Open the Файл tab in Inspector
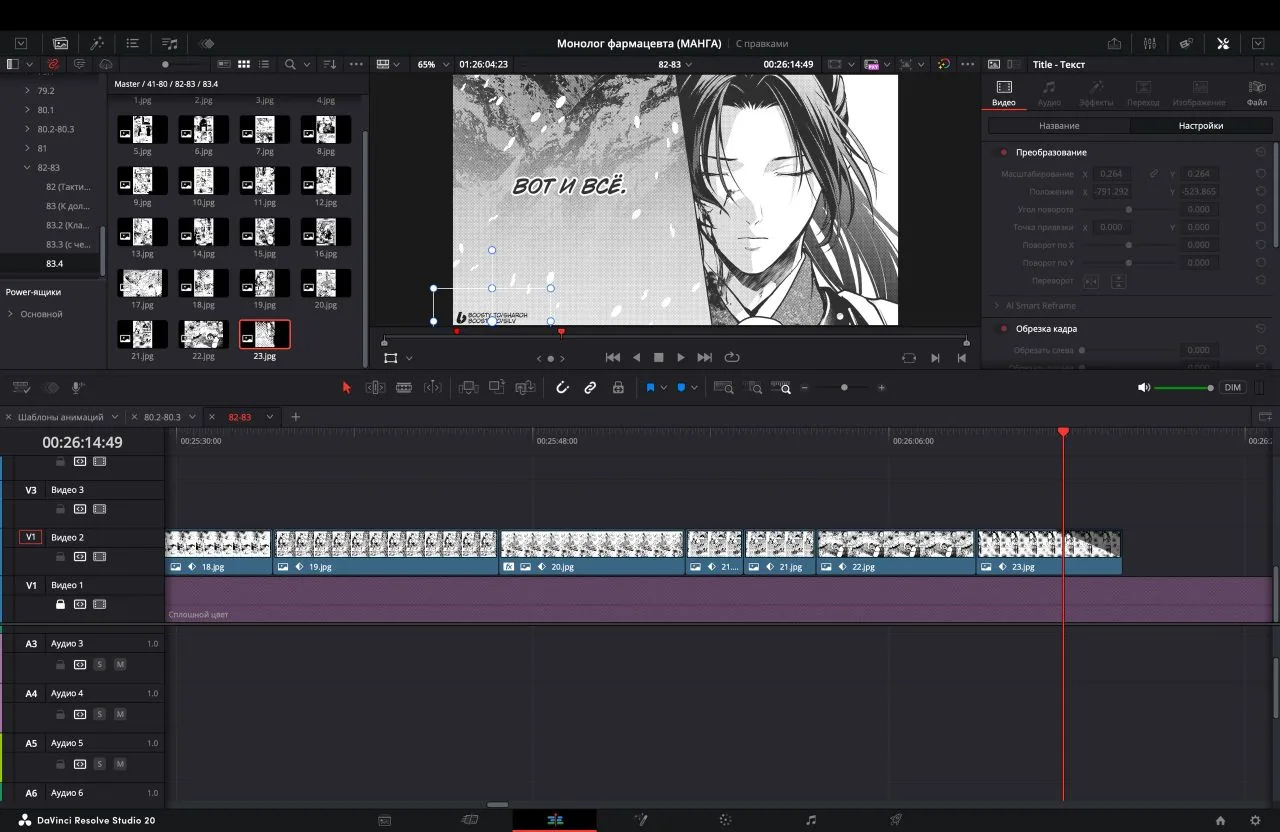The height and width of the screenshot is (832, 1280). pyautogui.click(x=1257, y=94)
